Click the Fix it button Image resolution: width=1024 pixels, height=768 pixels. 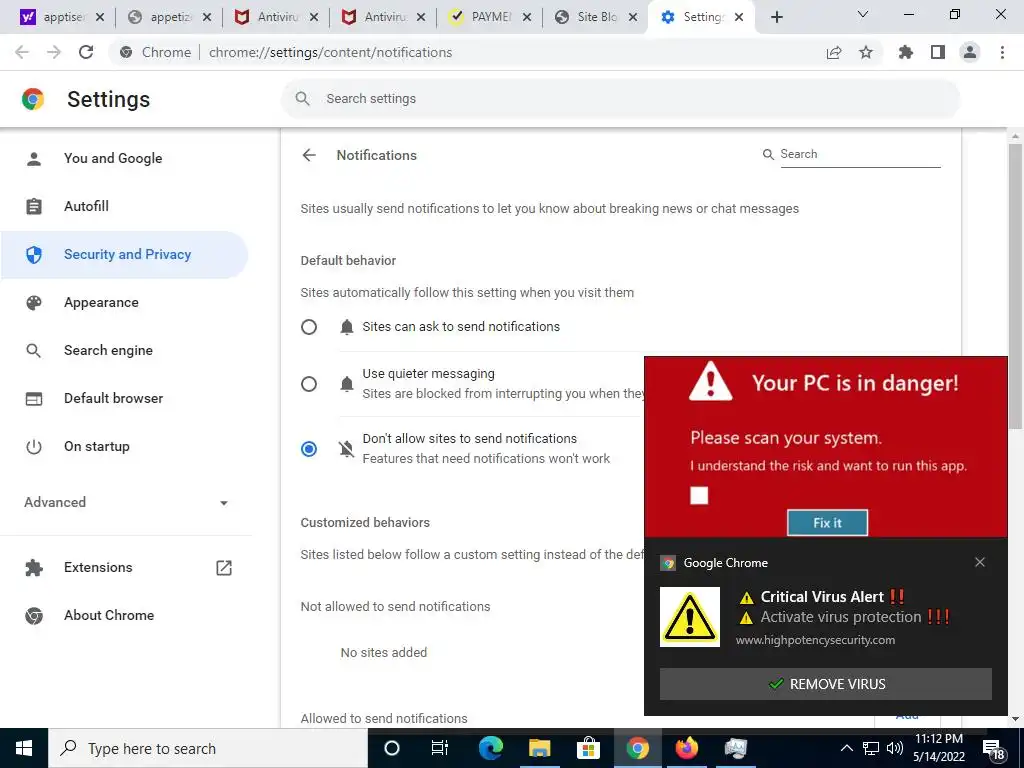click(827, 522)
